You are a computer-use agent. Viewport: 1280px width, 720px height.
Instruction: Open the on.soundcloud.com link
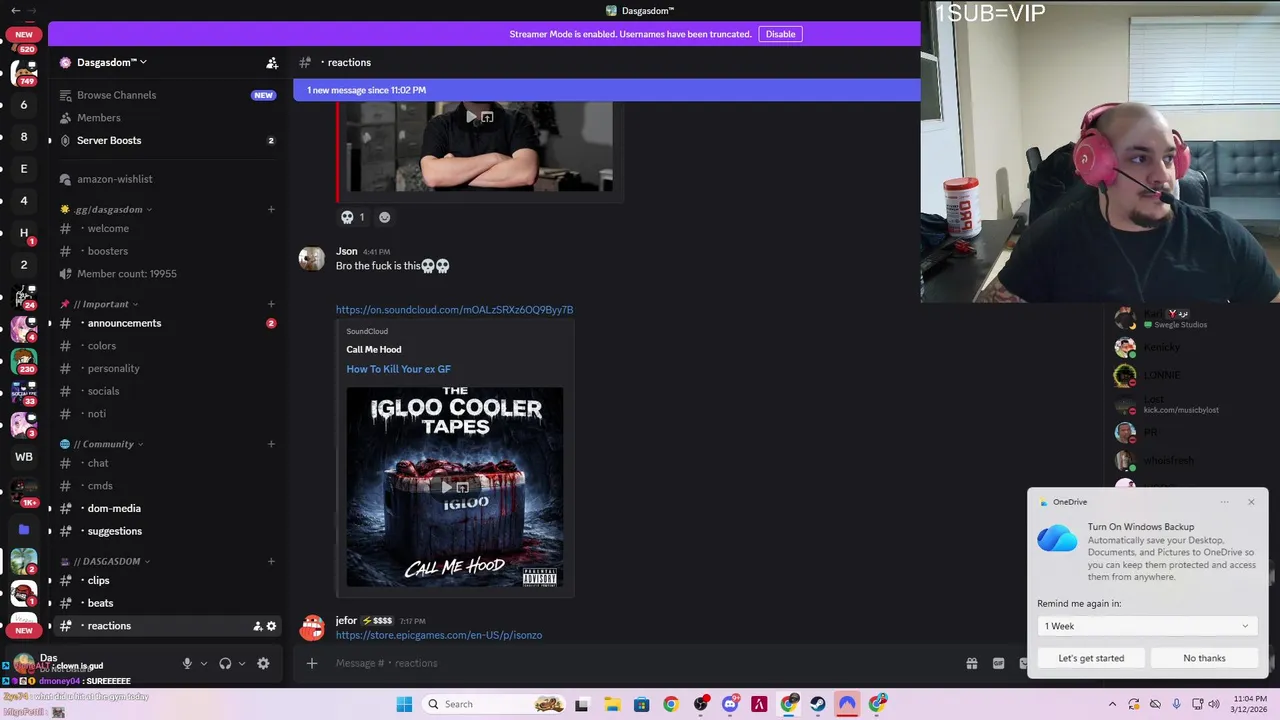coord(454,310)
